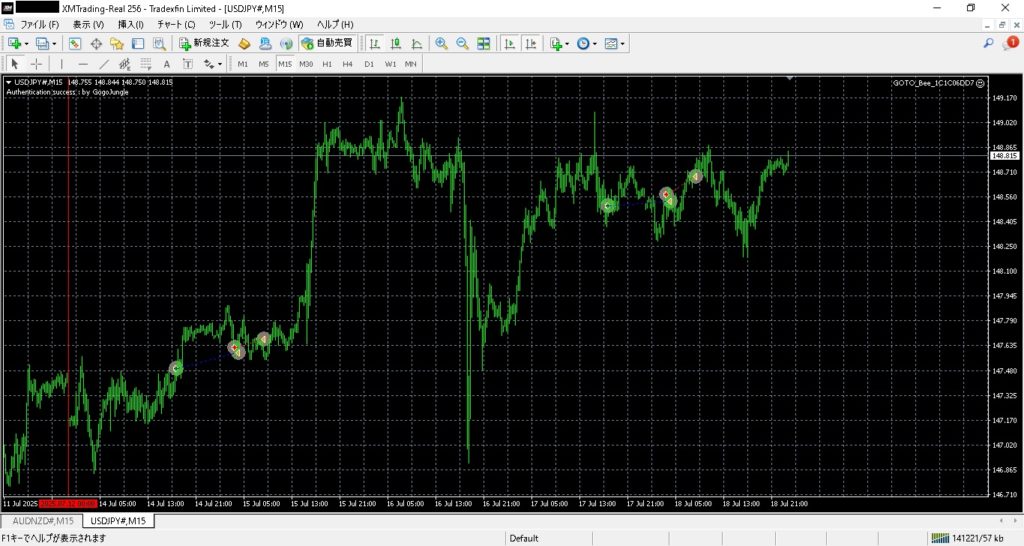This screenshot has width=1024, height=546.
Task: Open the Periodicity clock dropdown
Action: coord(586,43)
